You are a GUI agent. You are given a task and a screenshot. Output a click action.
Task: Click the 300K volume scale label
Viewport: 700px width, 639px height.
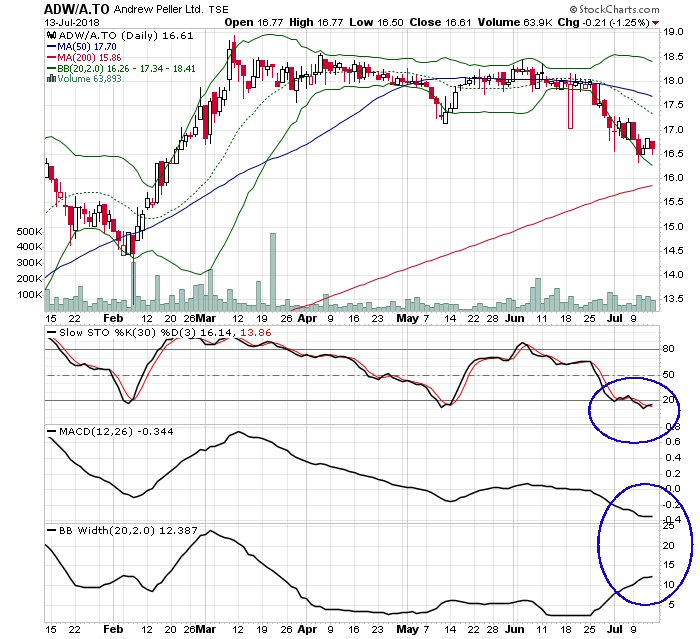(29, 263)
